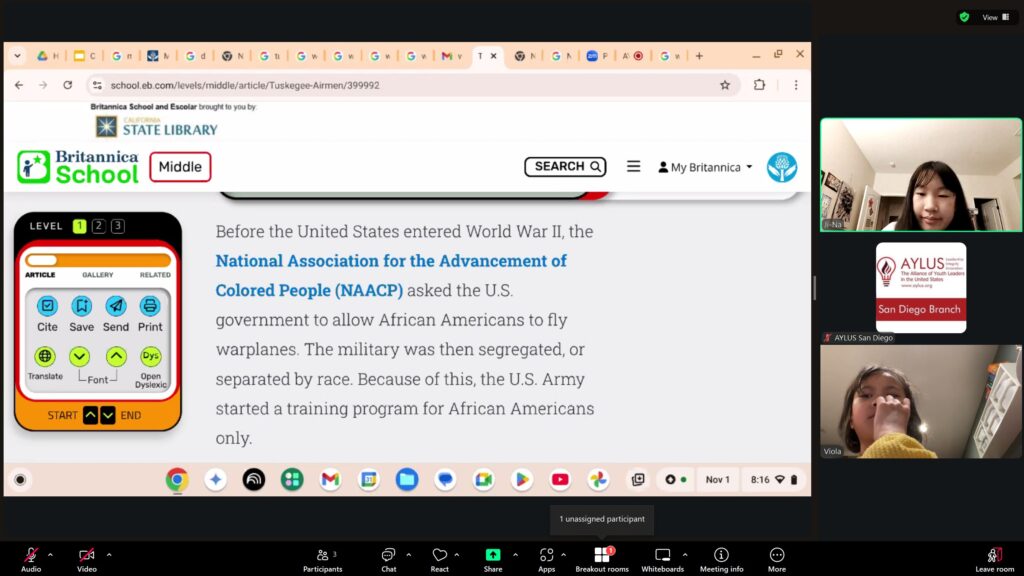Switch to the GALLERY tab
Image resolution: width=1024 pixels, height=576 pixels.
97,275
